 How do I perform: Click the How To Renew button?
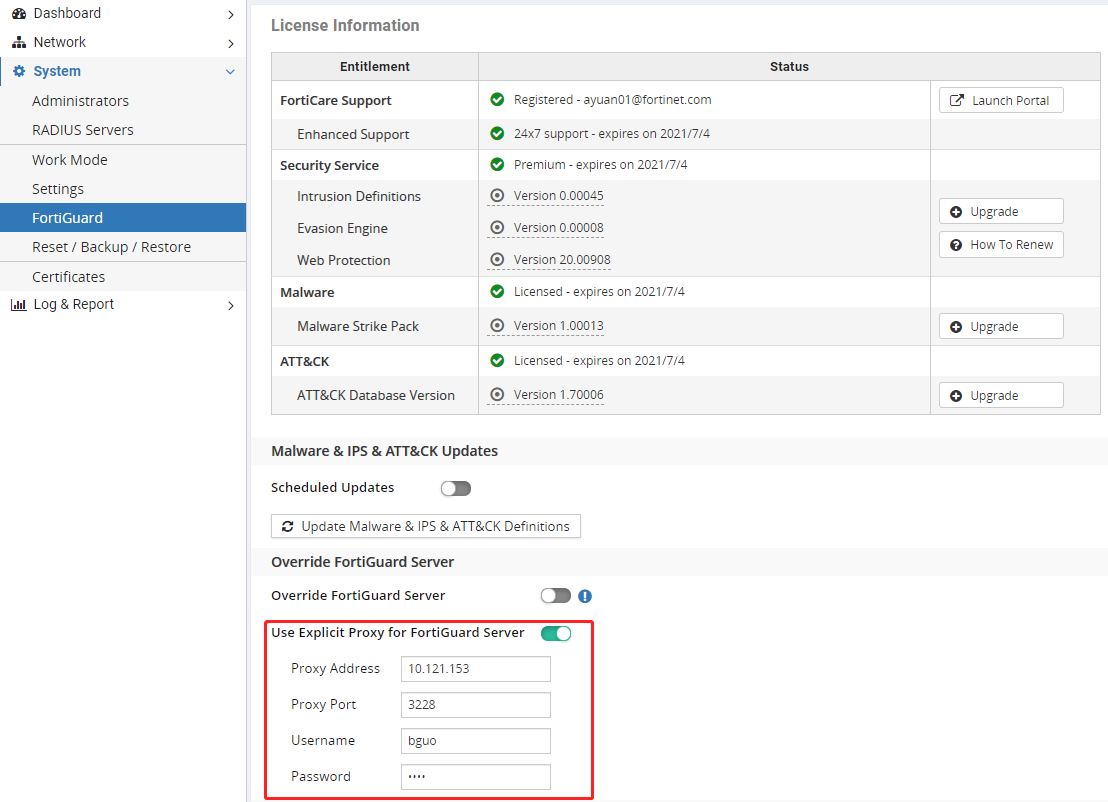(x=1001, y=244)
